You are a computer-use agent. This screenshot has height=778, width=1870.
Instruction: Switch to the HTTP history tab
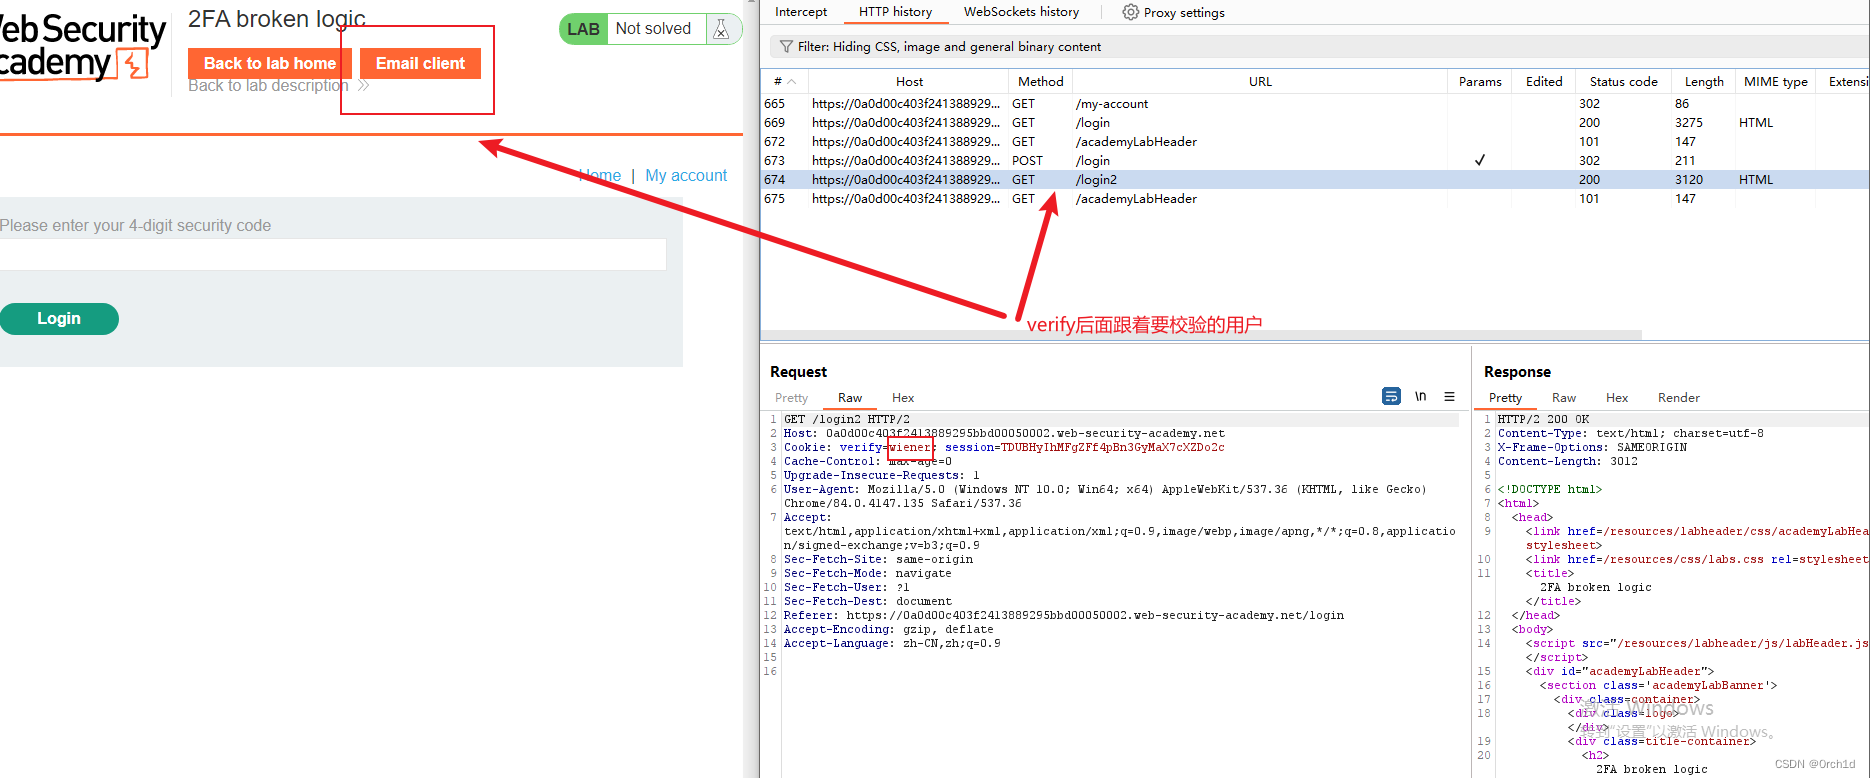point(895,12)
